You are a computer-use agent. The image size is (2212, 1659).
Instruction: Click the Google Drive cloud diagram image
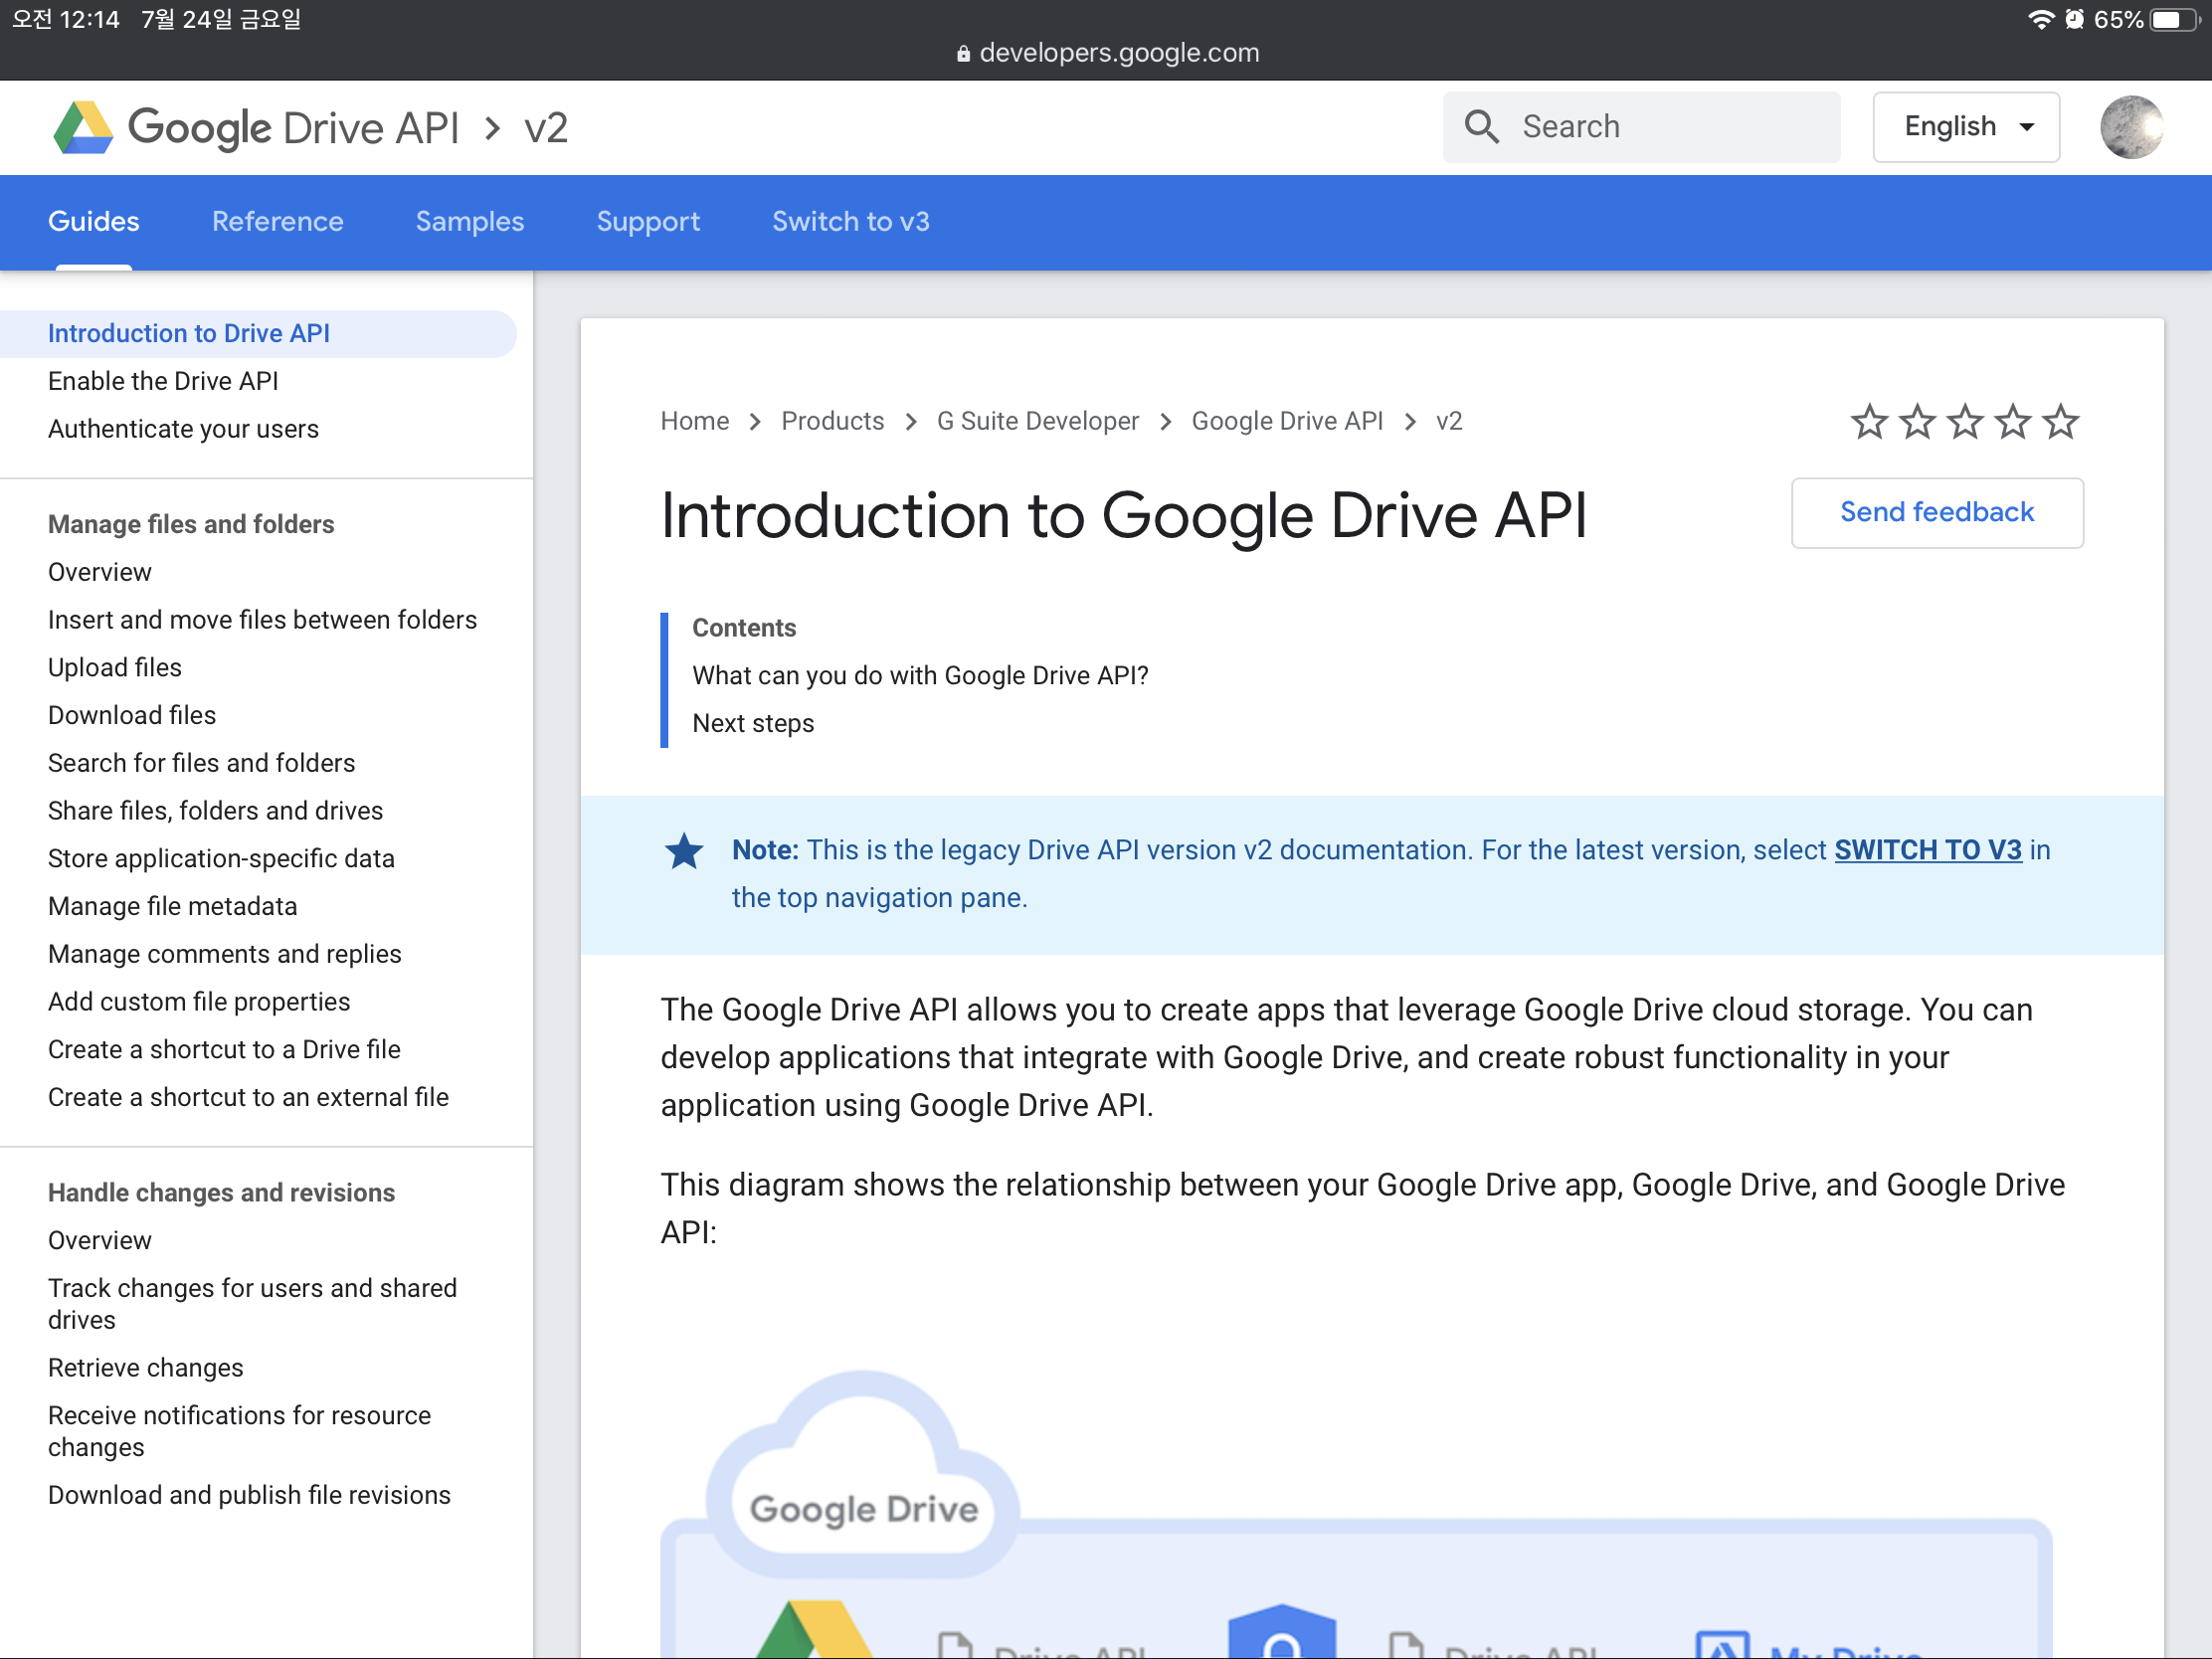click(x=1356, y=1513)
